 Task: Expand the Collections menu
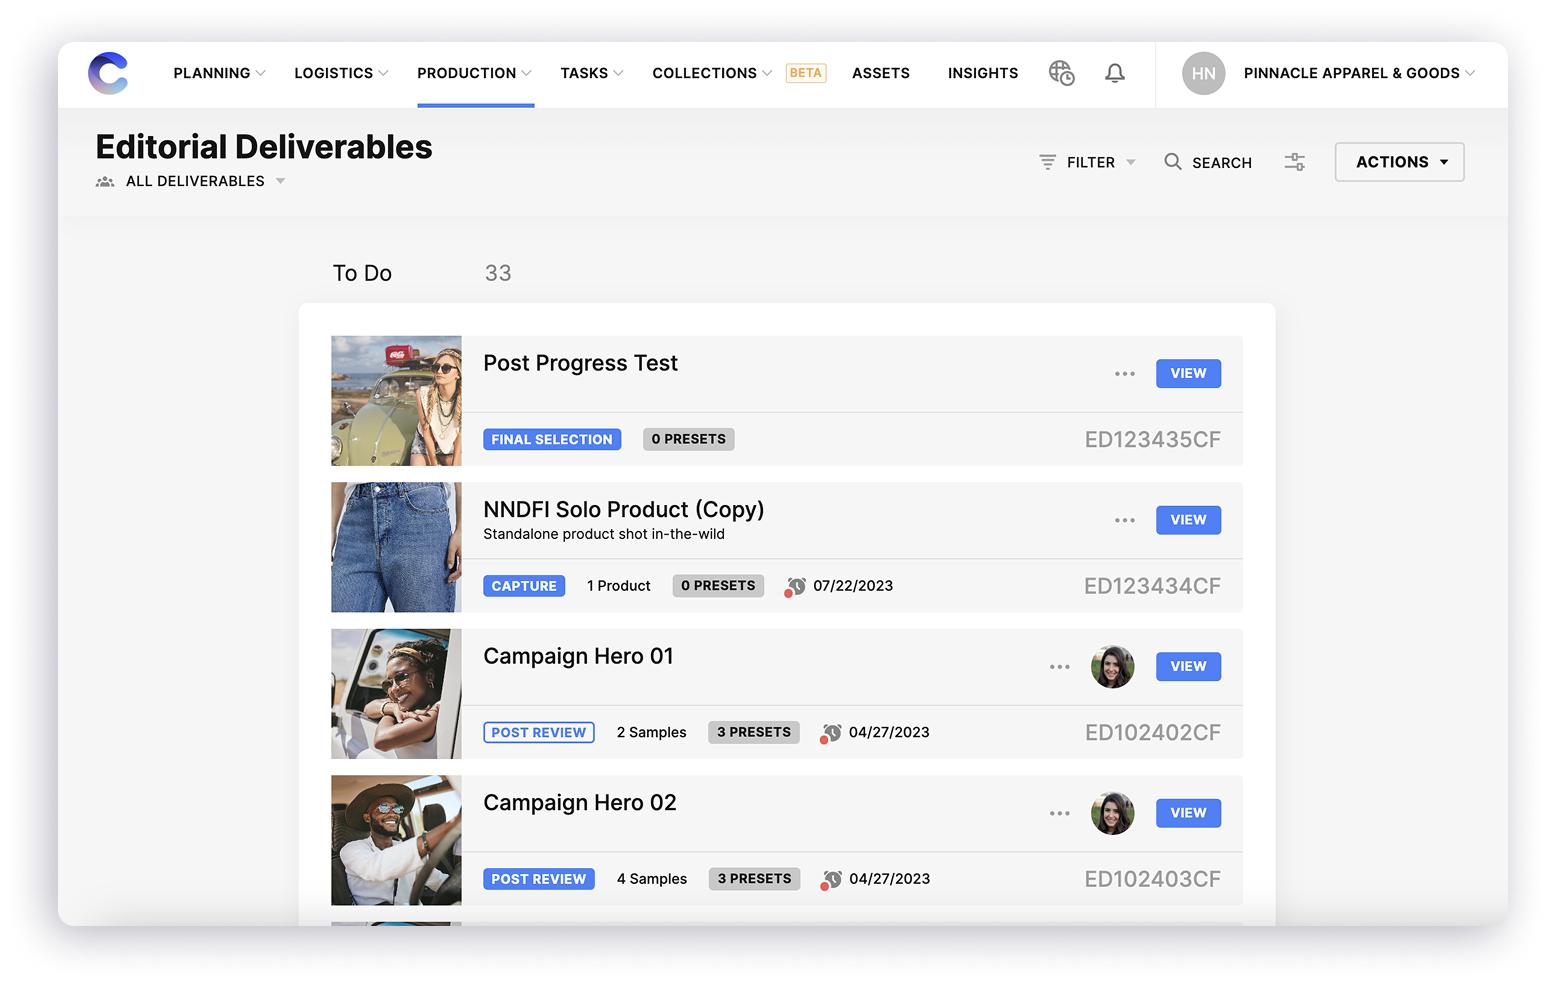pyautogui.click(x=712, y=73)
